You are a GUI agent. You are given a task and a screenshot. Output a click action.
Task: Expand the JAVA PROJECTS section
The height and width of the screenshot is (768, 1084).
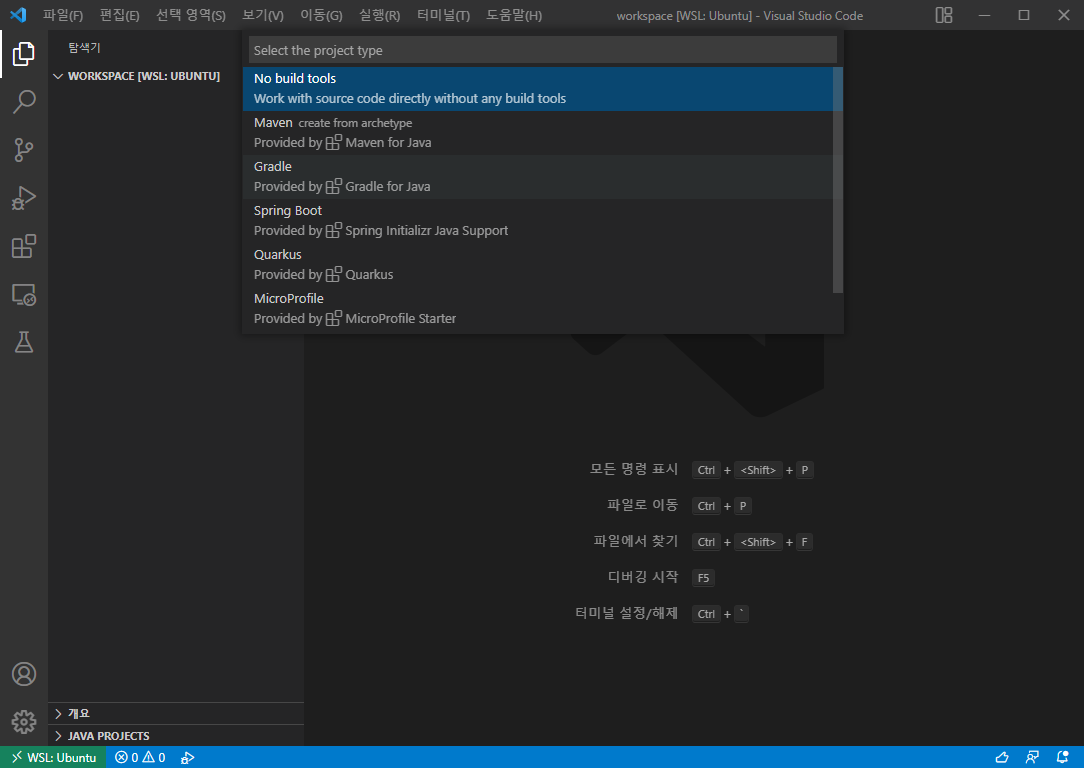(x=176, y=736)
